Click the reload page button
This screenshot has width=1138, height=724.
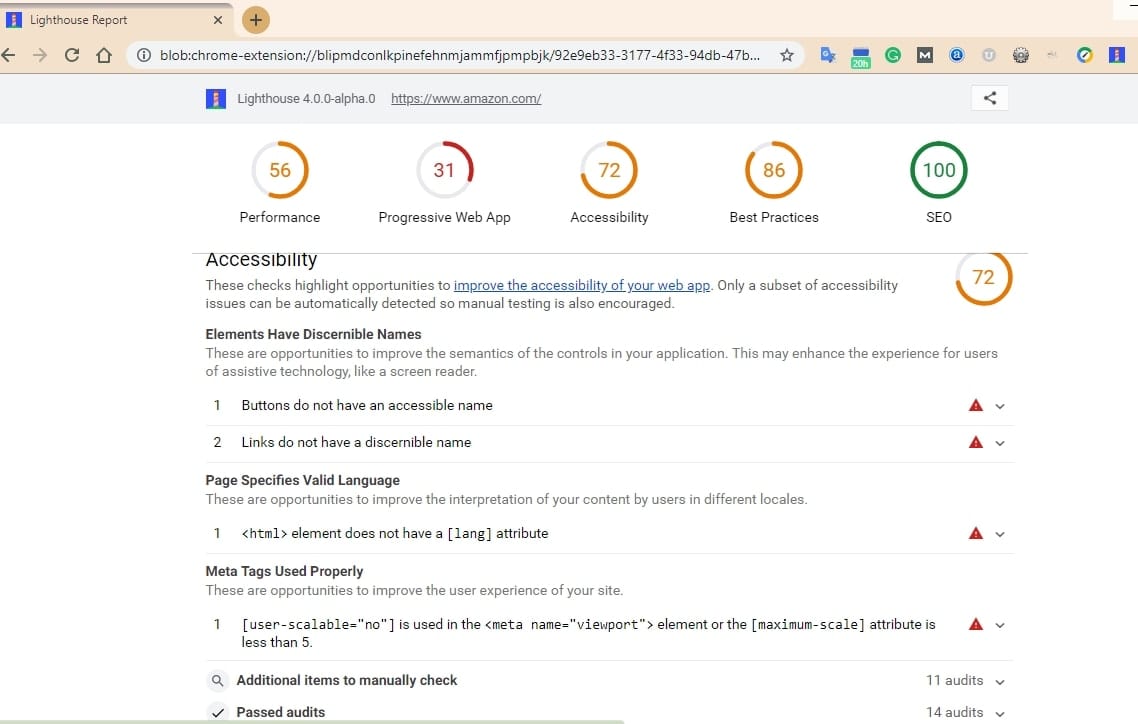(x=71, y=56)
